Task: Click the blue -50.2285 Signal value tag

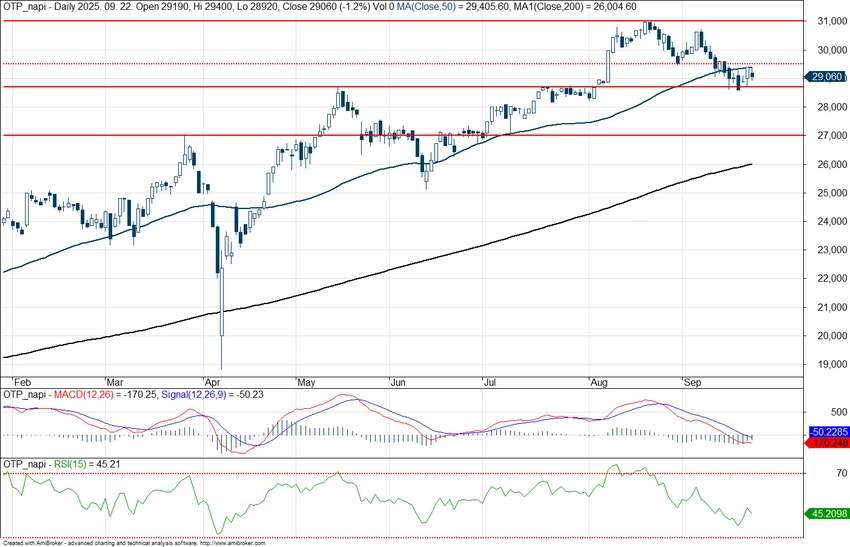Action: coord(828,431)
